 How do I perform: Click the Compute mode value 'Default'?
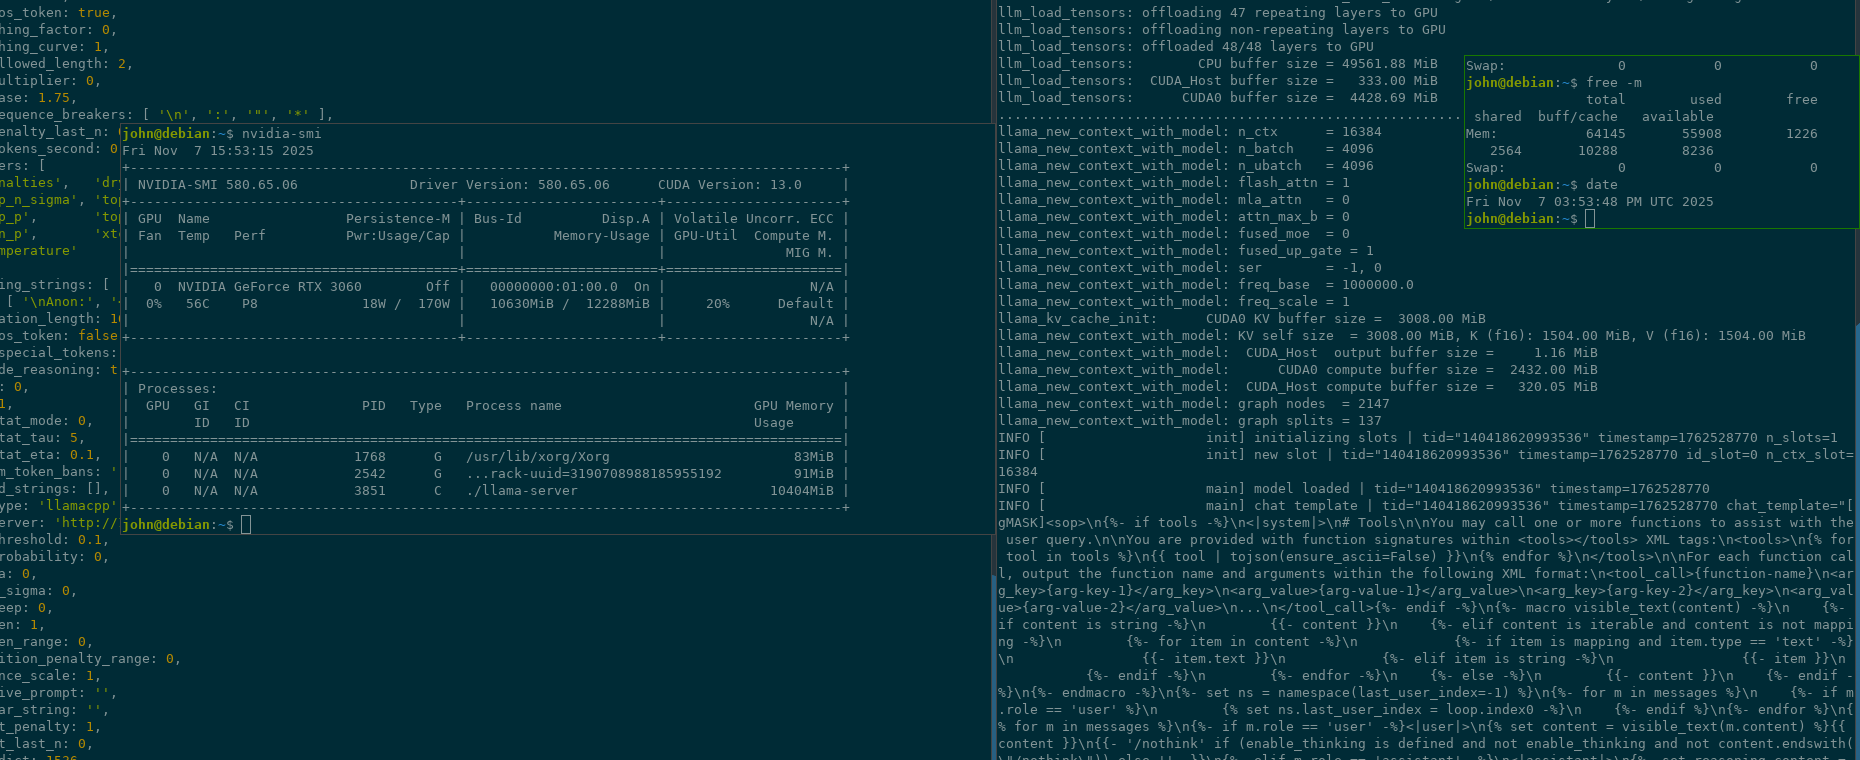806,304
